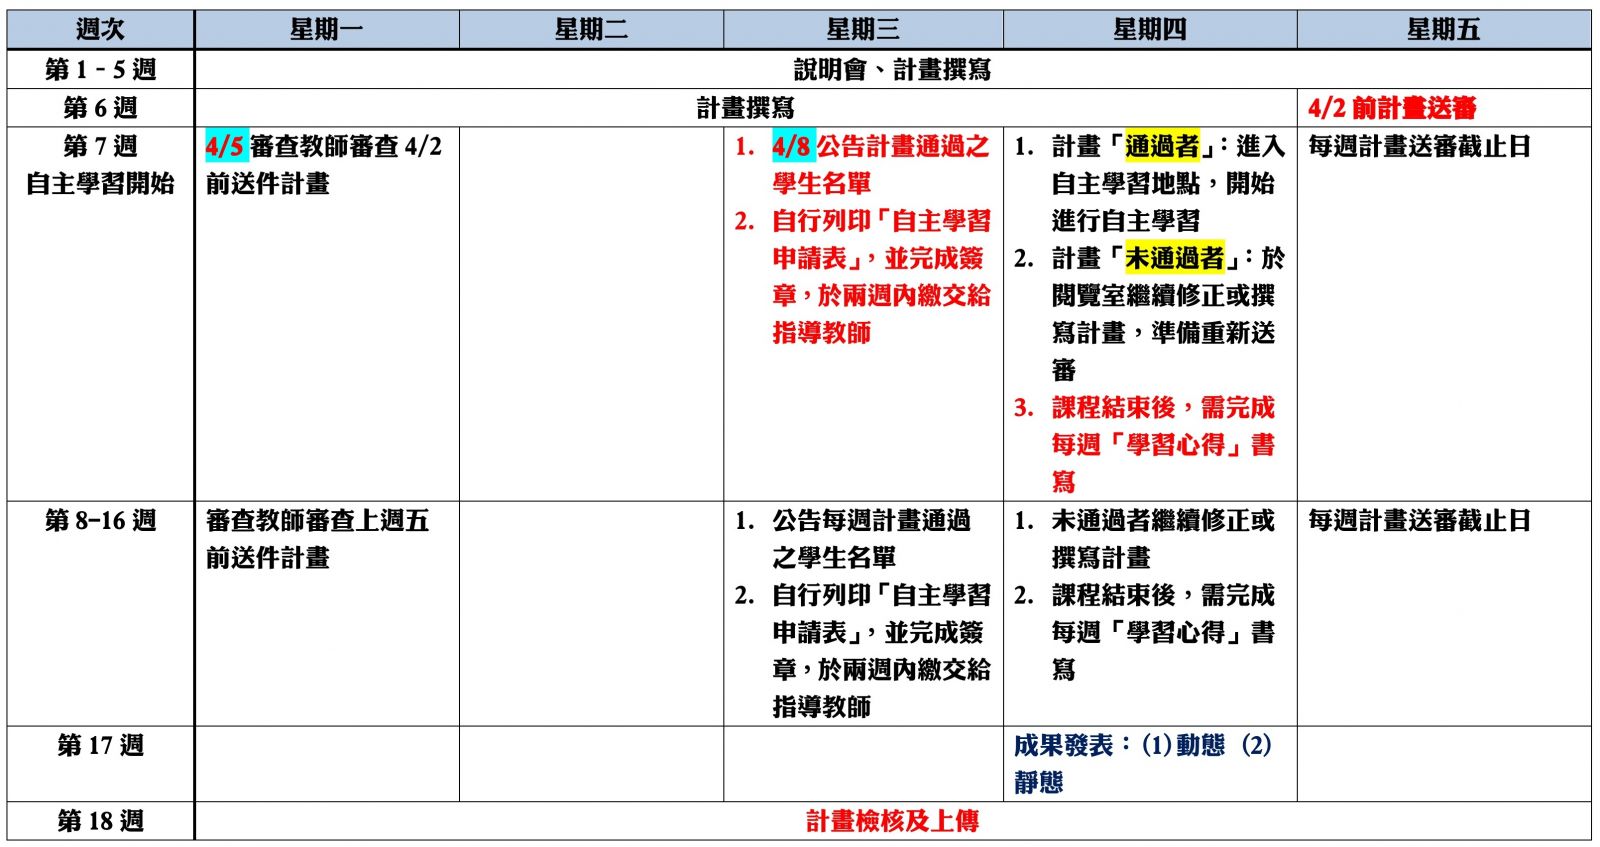This screenshot has width=1600, height=847.
Task: Select the 星期一 column header
Action: 326,30
